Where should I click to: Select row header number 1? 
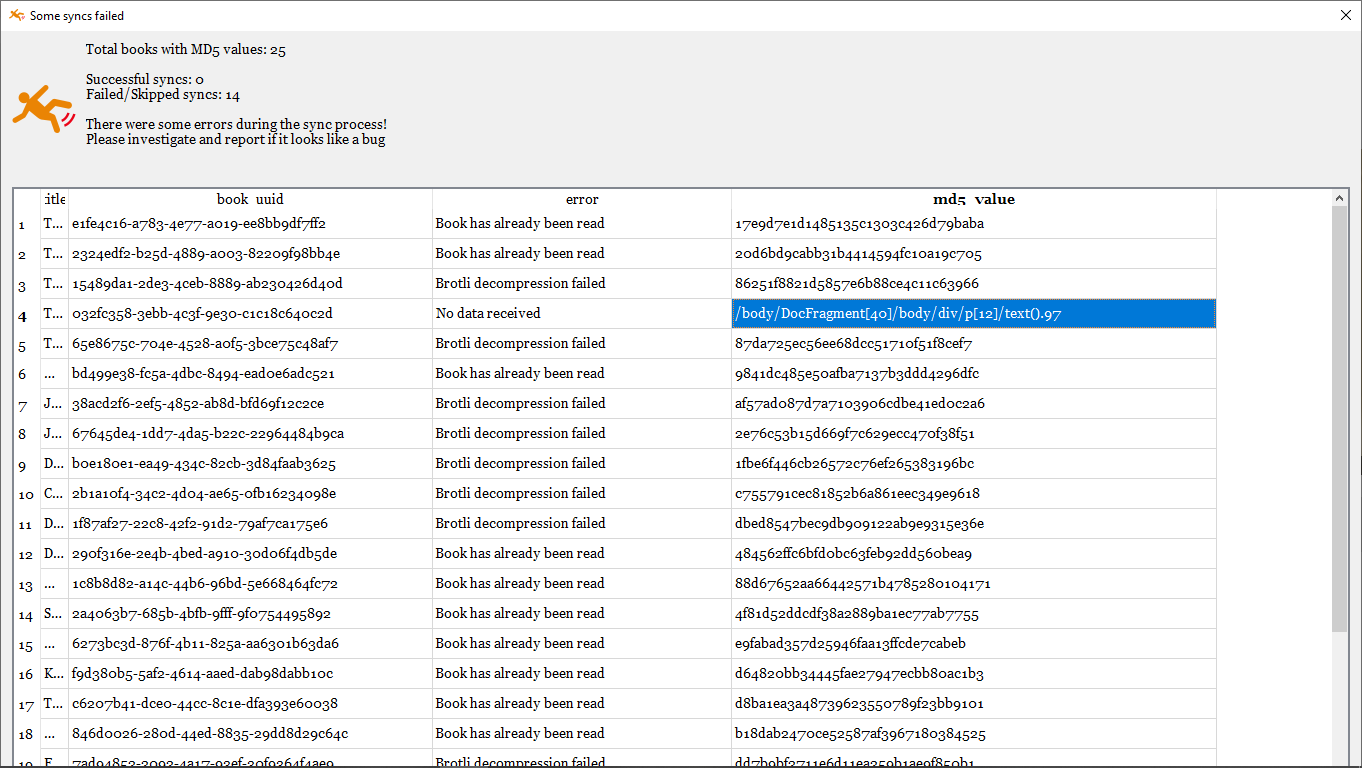(x=27, y=224)
